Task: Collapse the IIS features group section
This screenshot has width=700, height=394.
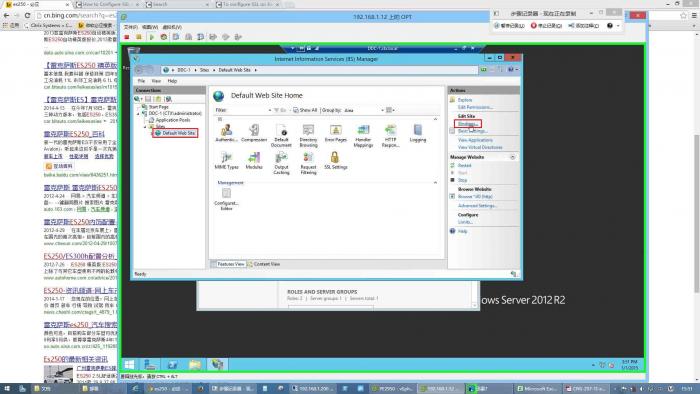Action: click(435, 119)
